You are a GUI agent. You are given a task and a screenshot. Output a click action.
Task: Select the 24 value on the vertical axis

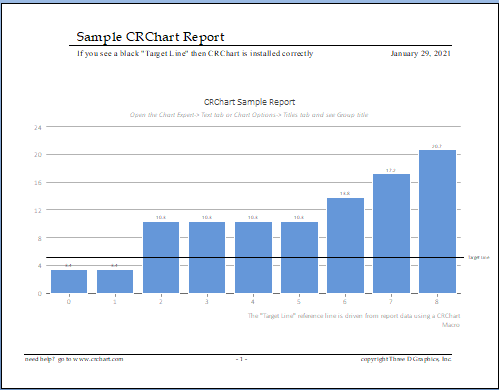click(38, 127)
